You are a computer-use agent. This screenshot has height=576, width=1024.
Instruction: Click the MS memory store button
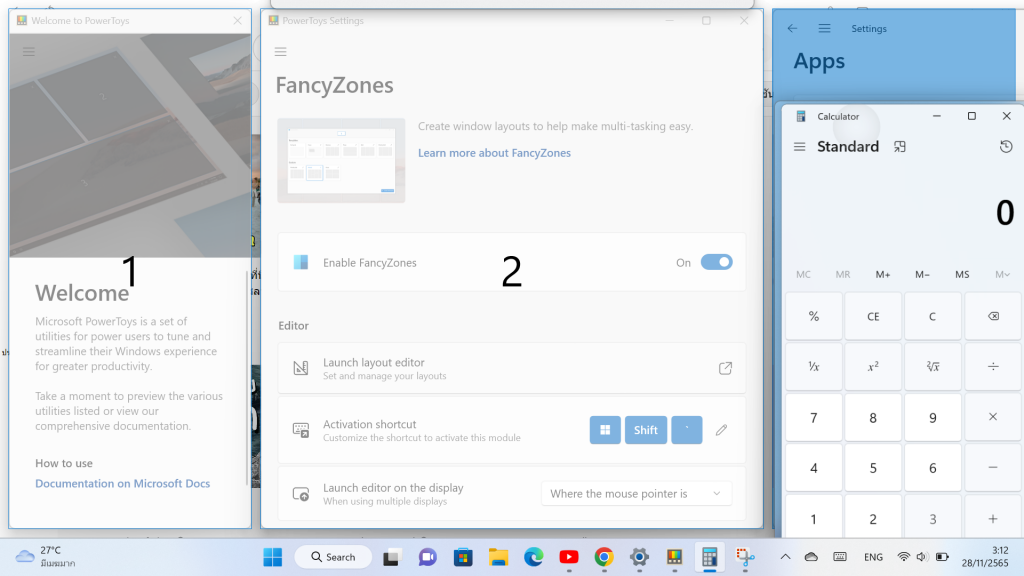(x=962, y=274)
